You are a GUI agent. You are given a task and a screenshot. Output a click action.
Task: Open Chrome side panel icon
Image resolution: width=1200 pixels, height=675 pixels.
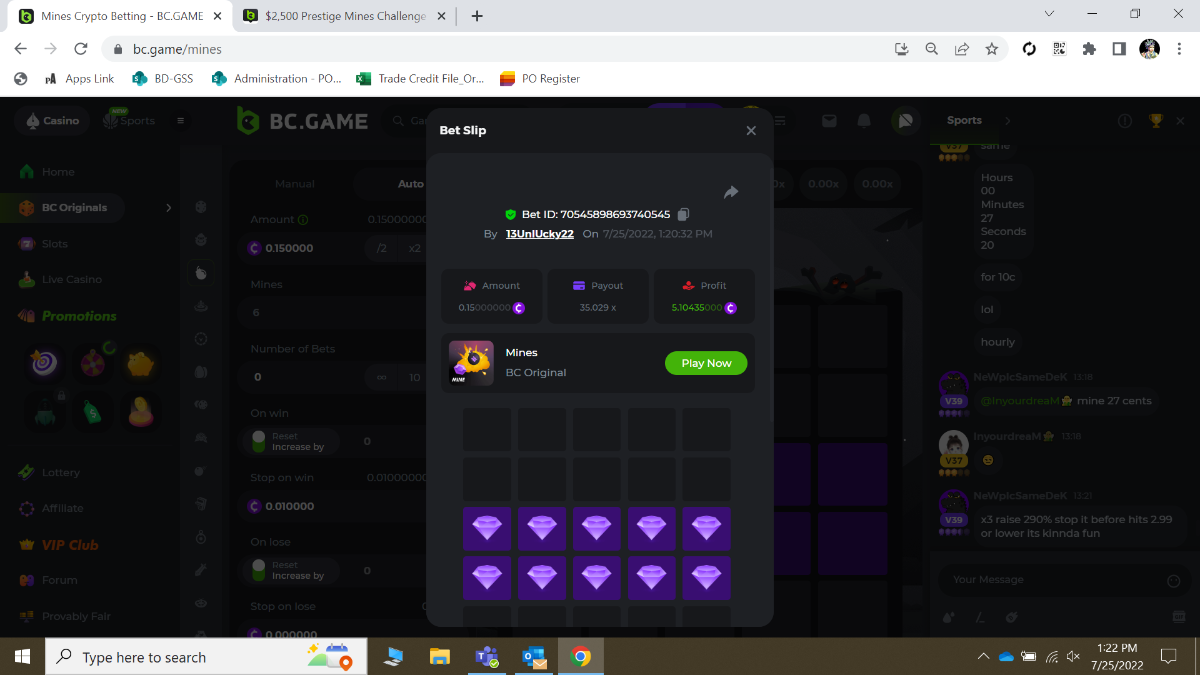coord(1119,49)
